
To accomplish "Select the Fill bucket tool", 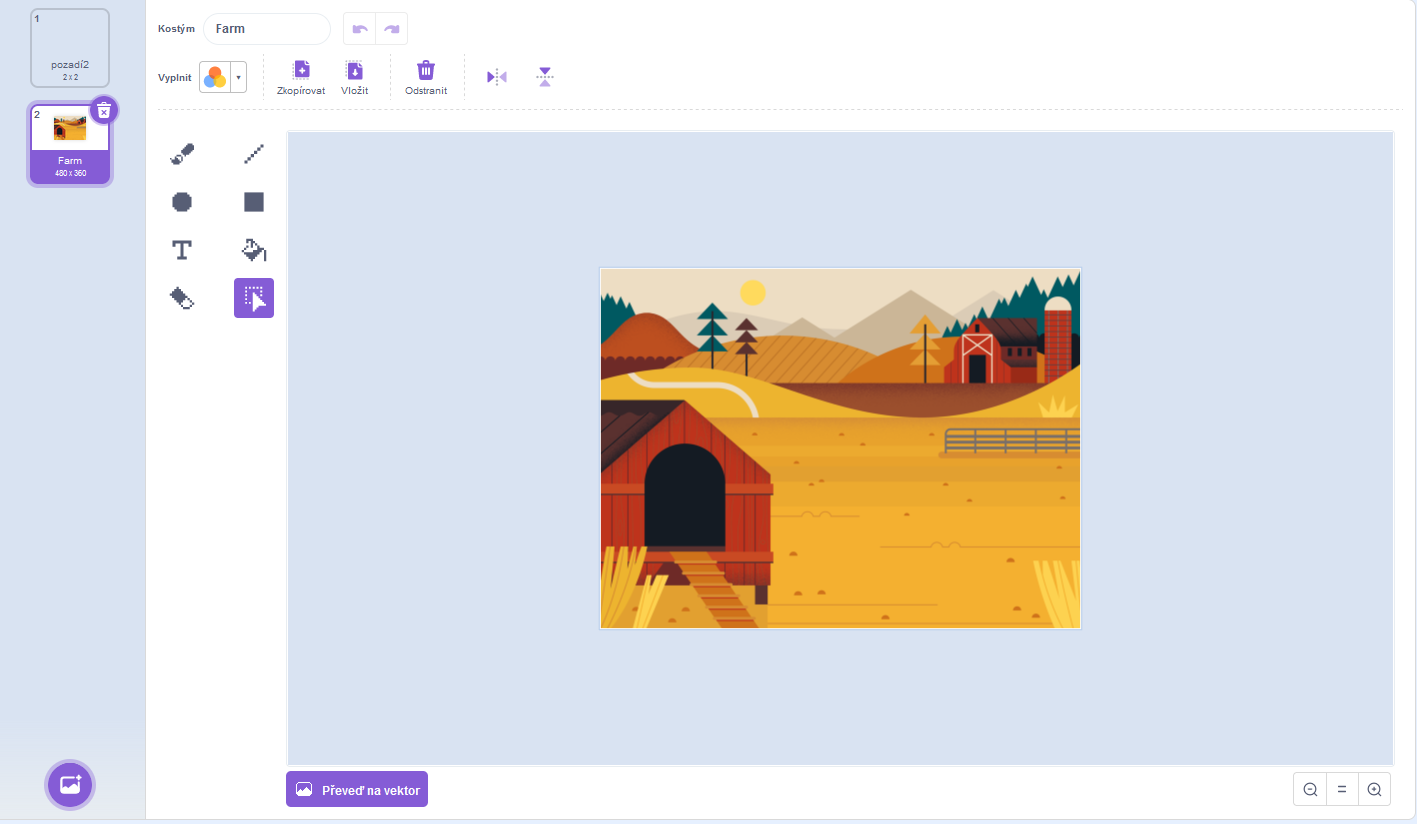I will pos(254,250).
